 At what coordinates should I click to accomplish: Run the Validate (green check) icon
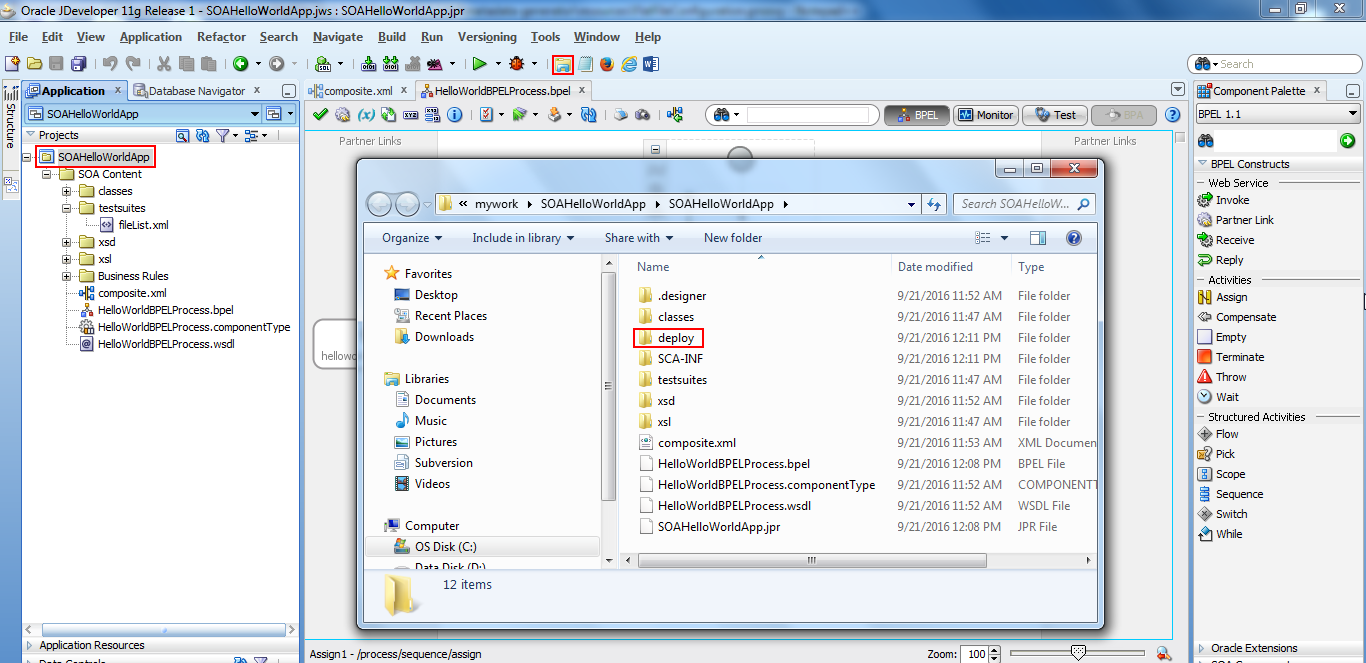coord(320,113)
